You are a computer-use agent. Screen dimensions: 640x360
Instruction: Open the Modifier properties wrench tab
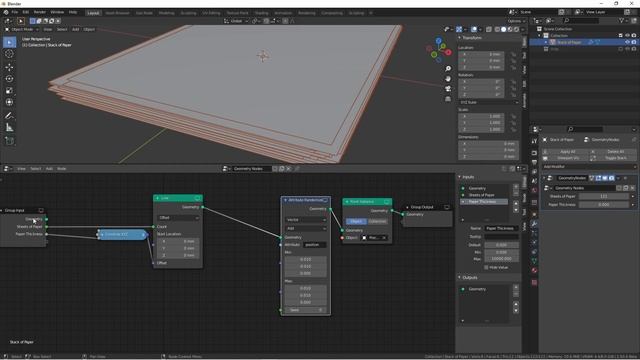tap(534, 224)
